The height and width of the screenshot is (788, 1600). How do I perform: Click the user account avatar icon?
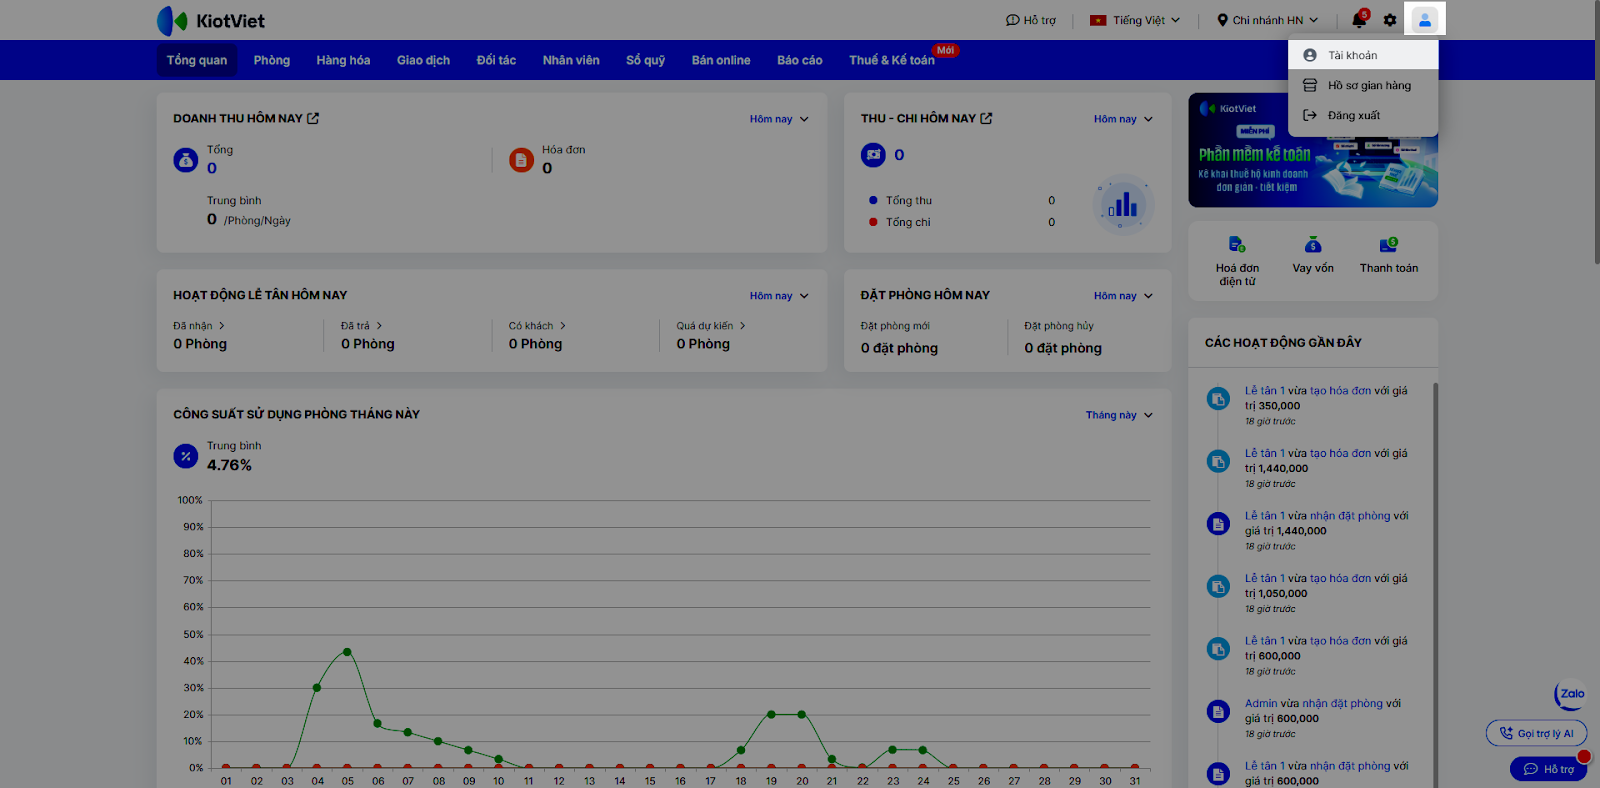click(x=1425, y=20)
